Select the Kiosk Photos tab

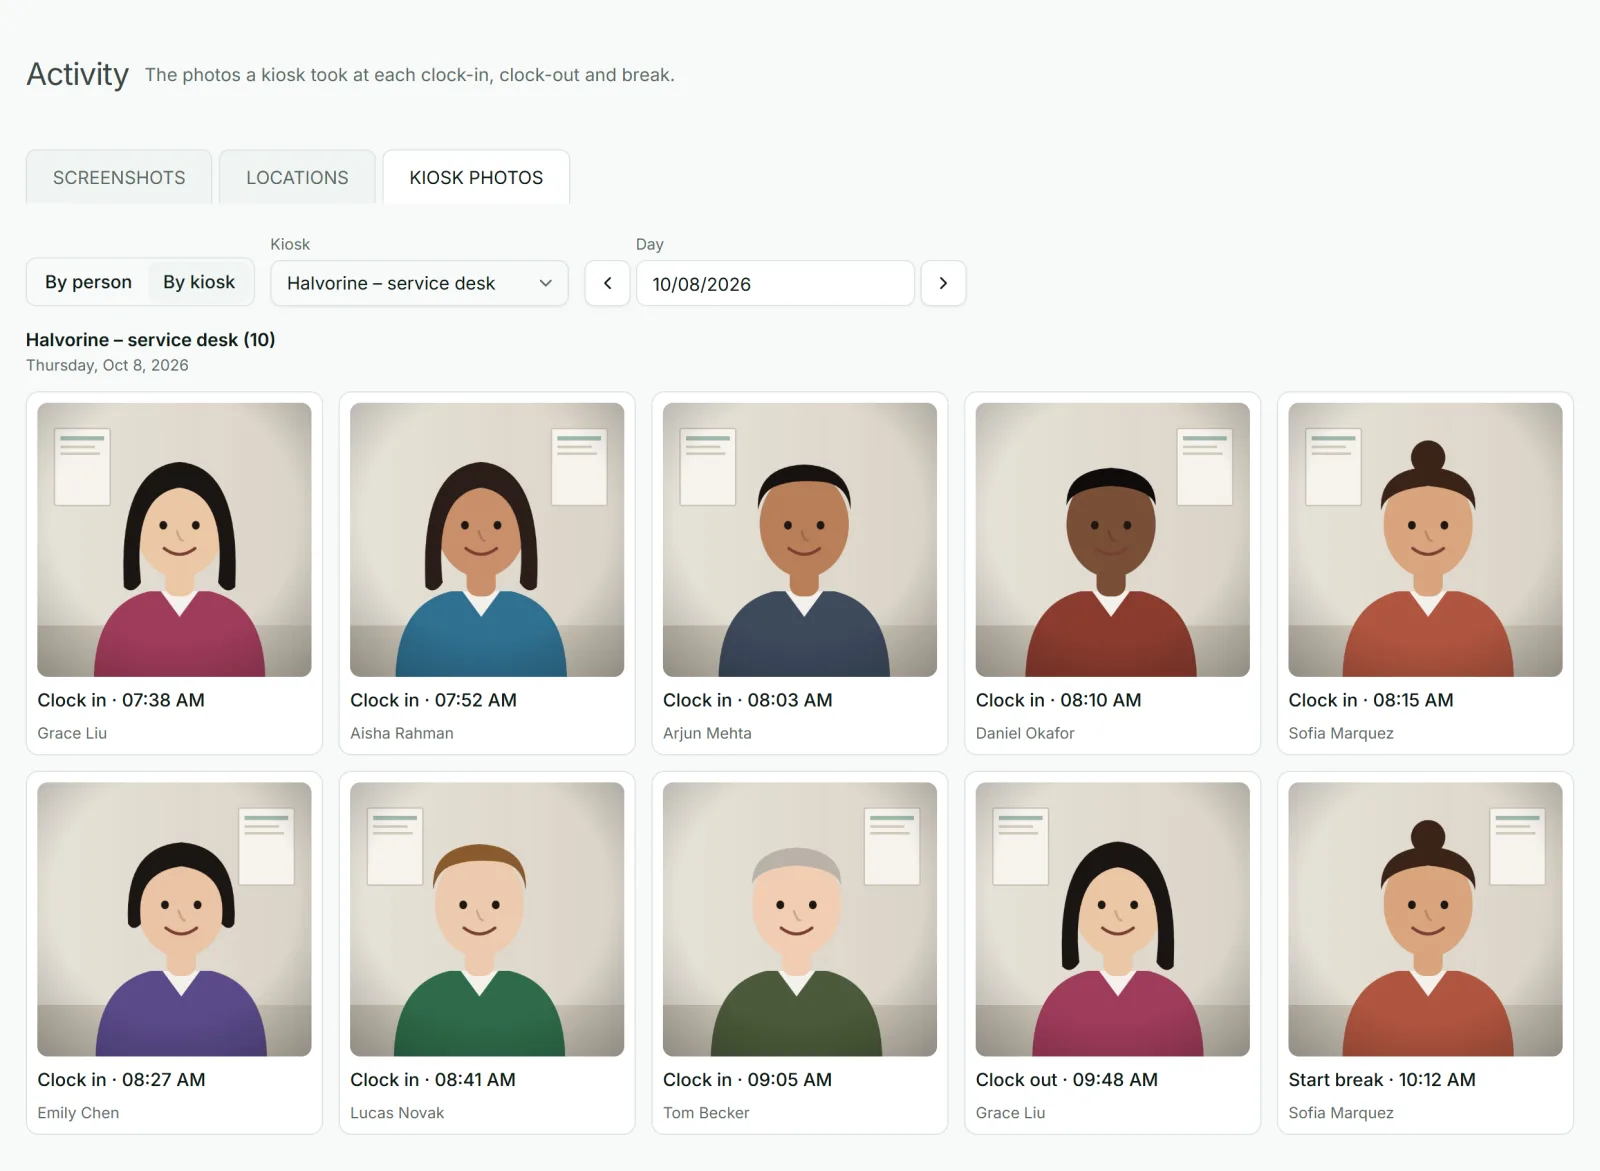[x=476, y=177]
